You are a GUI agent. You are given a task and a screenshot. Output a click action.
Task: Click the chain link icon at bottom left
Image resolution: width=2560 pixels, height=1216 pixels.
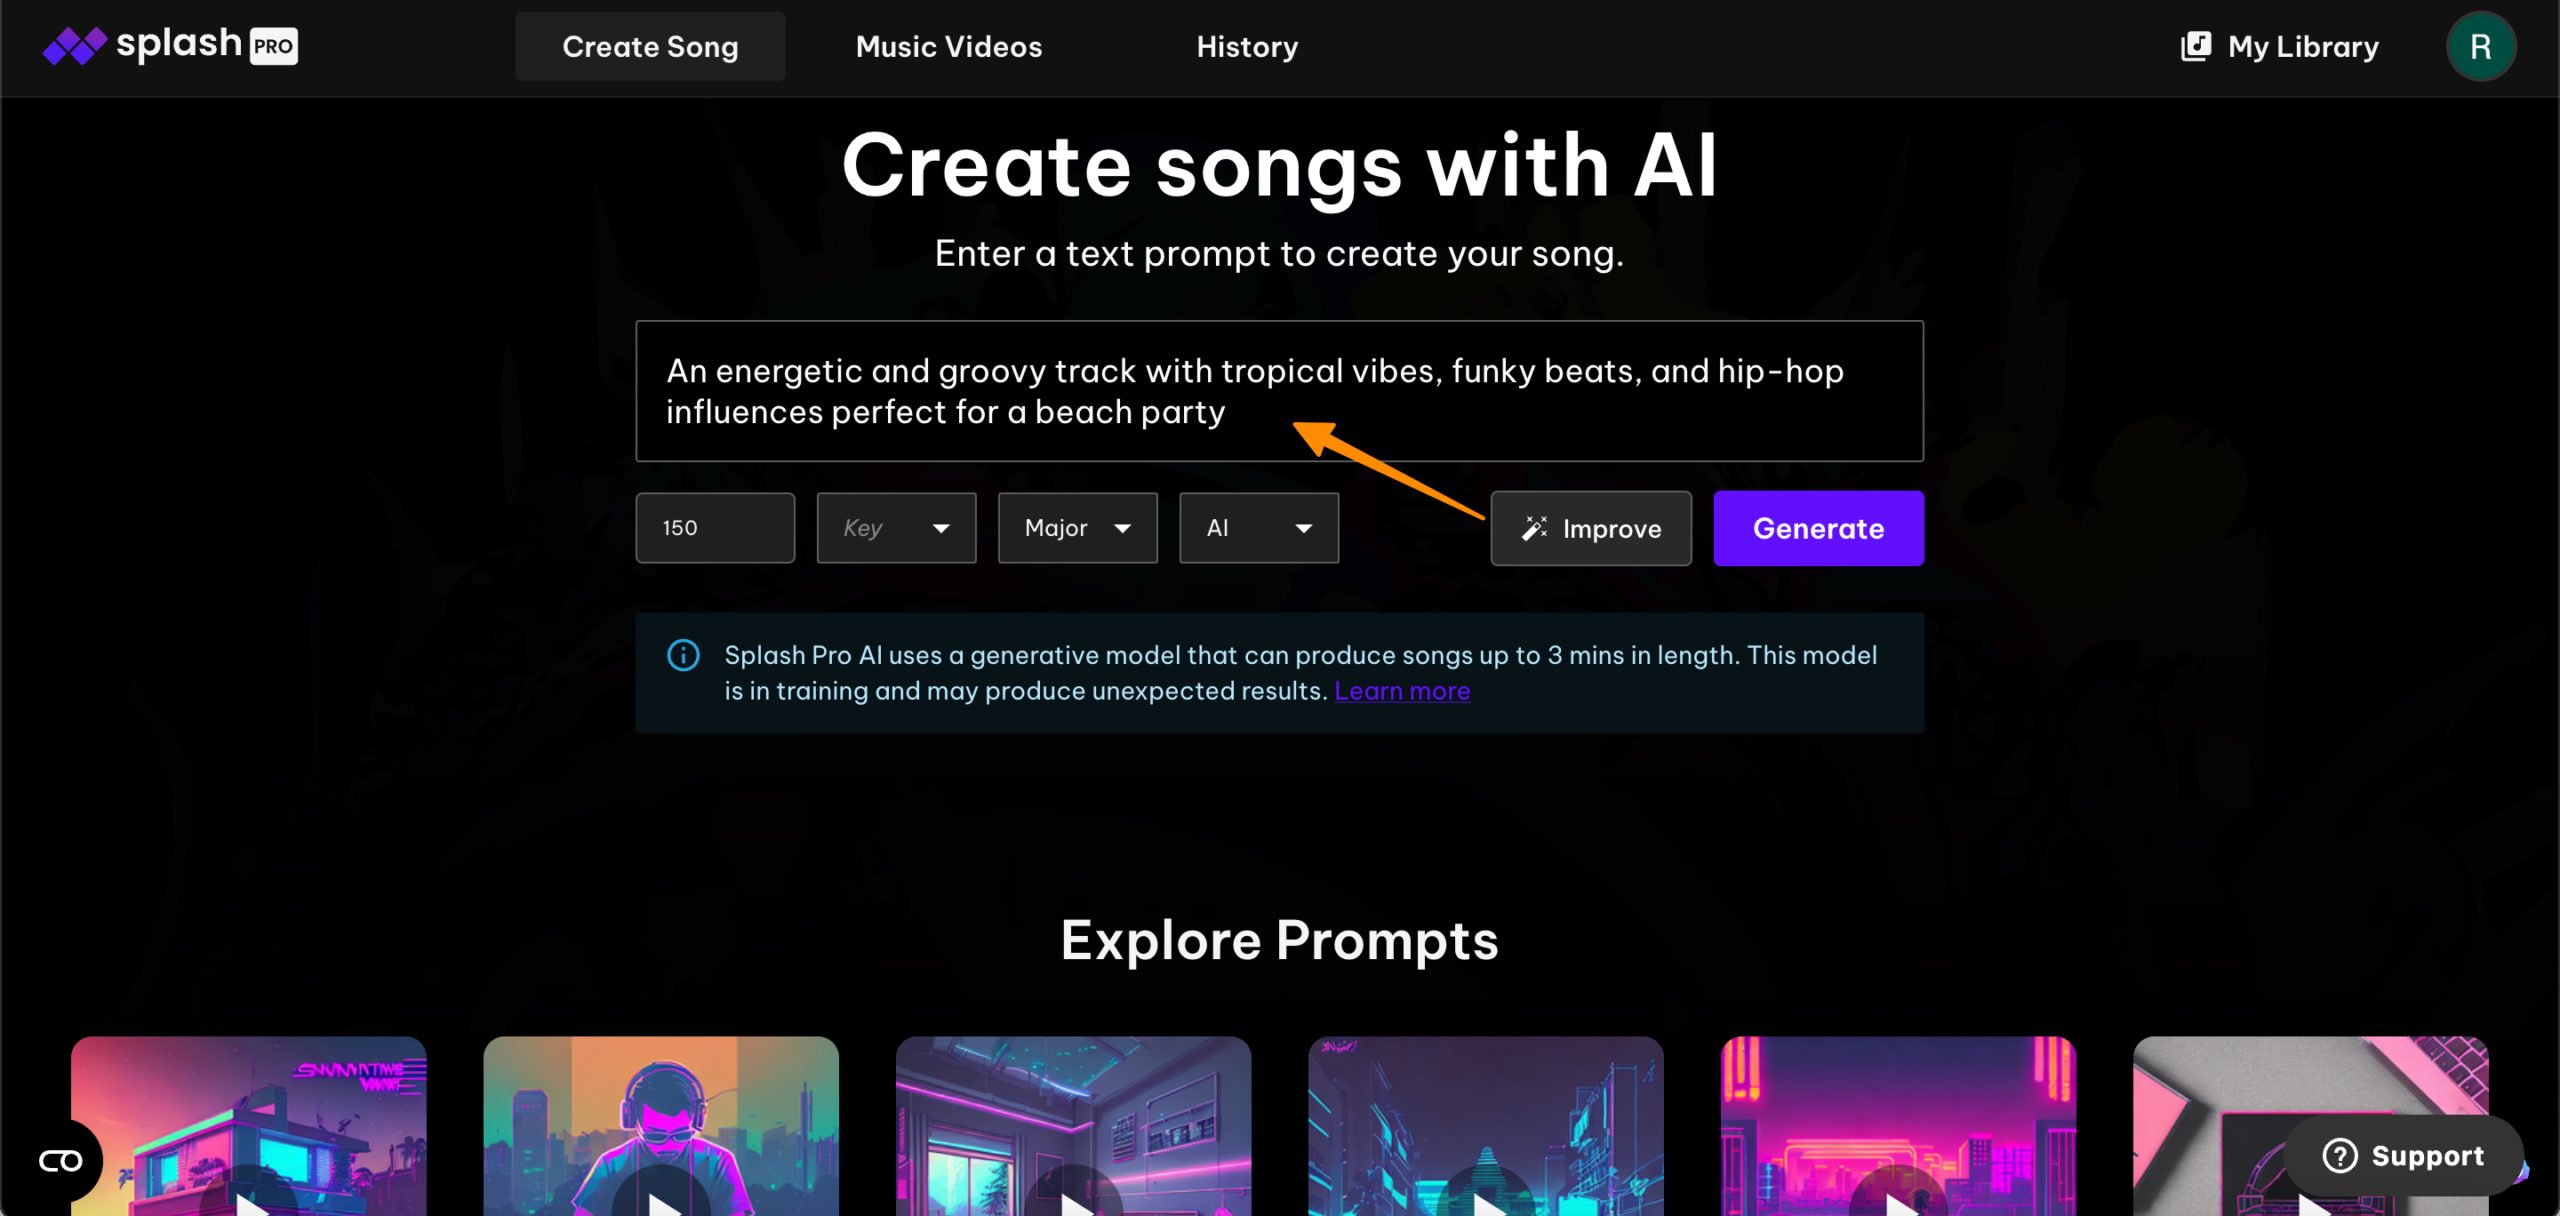(x=60, y=1160)
